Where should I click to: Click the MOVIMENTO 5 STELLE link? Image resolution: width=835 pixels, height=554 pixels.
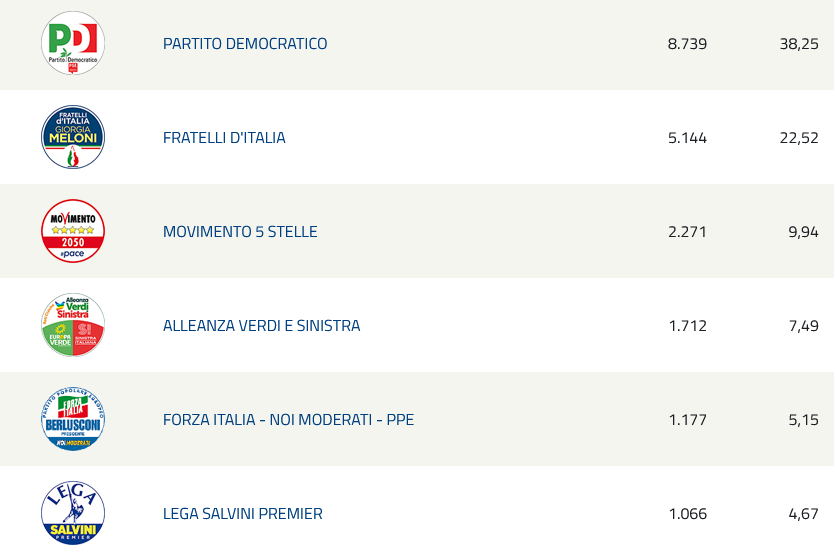(240, 232)
